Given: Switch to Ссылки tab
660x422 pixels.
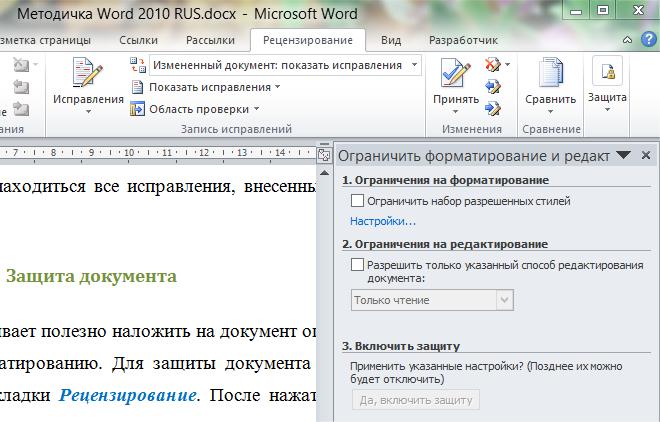Looking at the screenshot, I should [x=138, y=40].
